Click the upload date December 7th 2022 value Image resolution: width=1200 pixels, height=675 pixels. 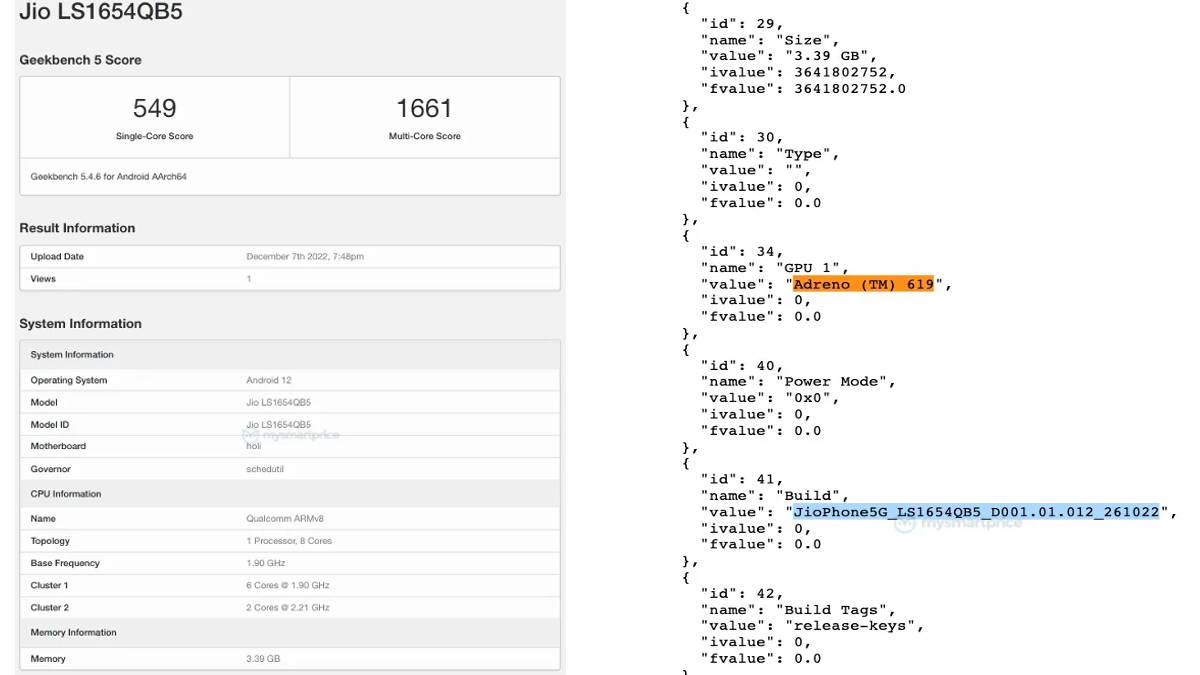coord(305,257)
